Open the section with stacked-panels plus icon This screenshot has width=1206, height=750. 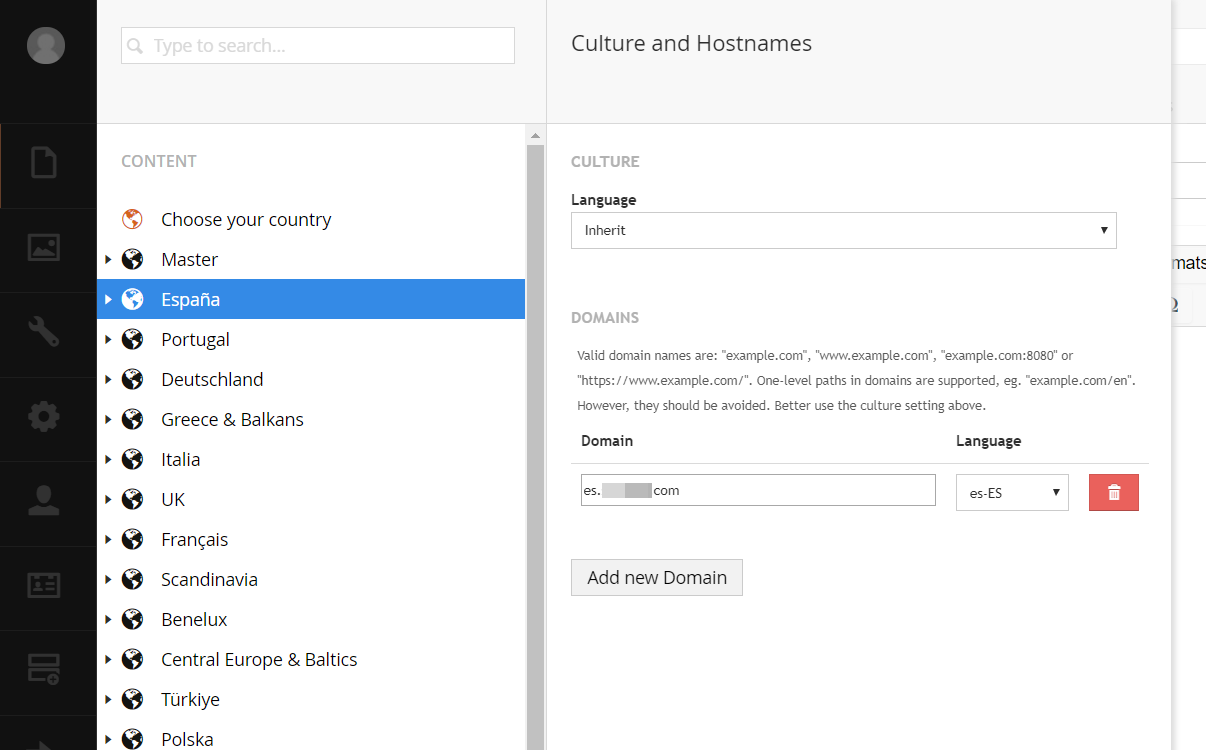(x=44, y=669)
